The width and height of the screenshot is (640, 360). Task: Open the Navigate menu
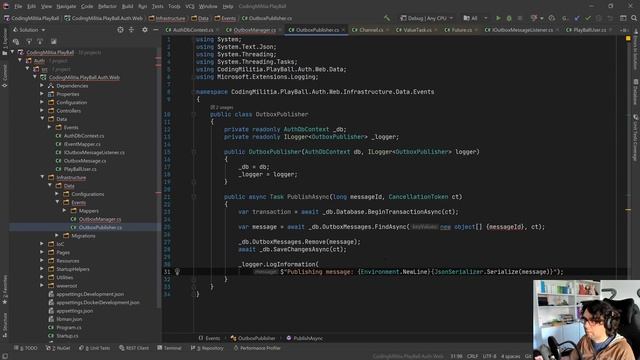(66, 6)
